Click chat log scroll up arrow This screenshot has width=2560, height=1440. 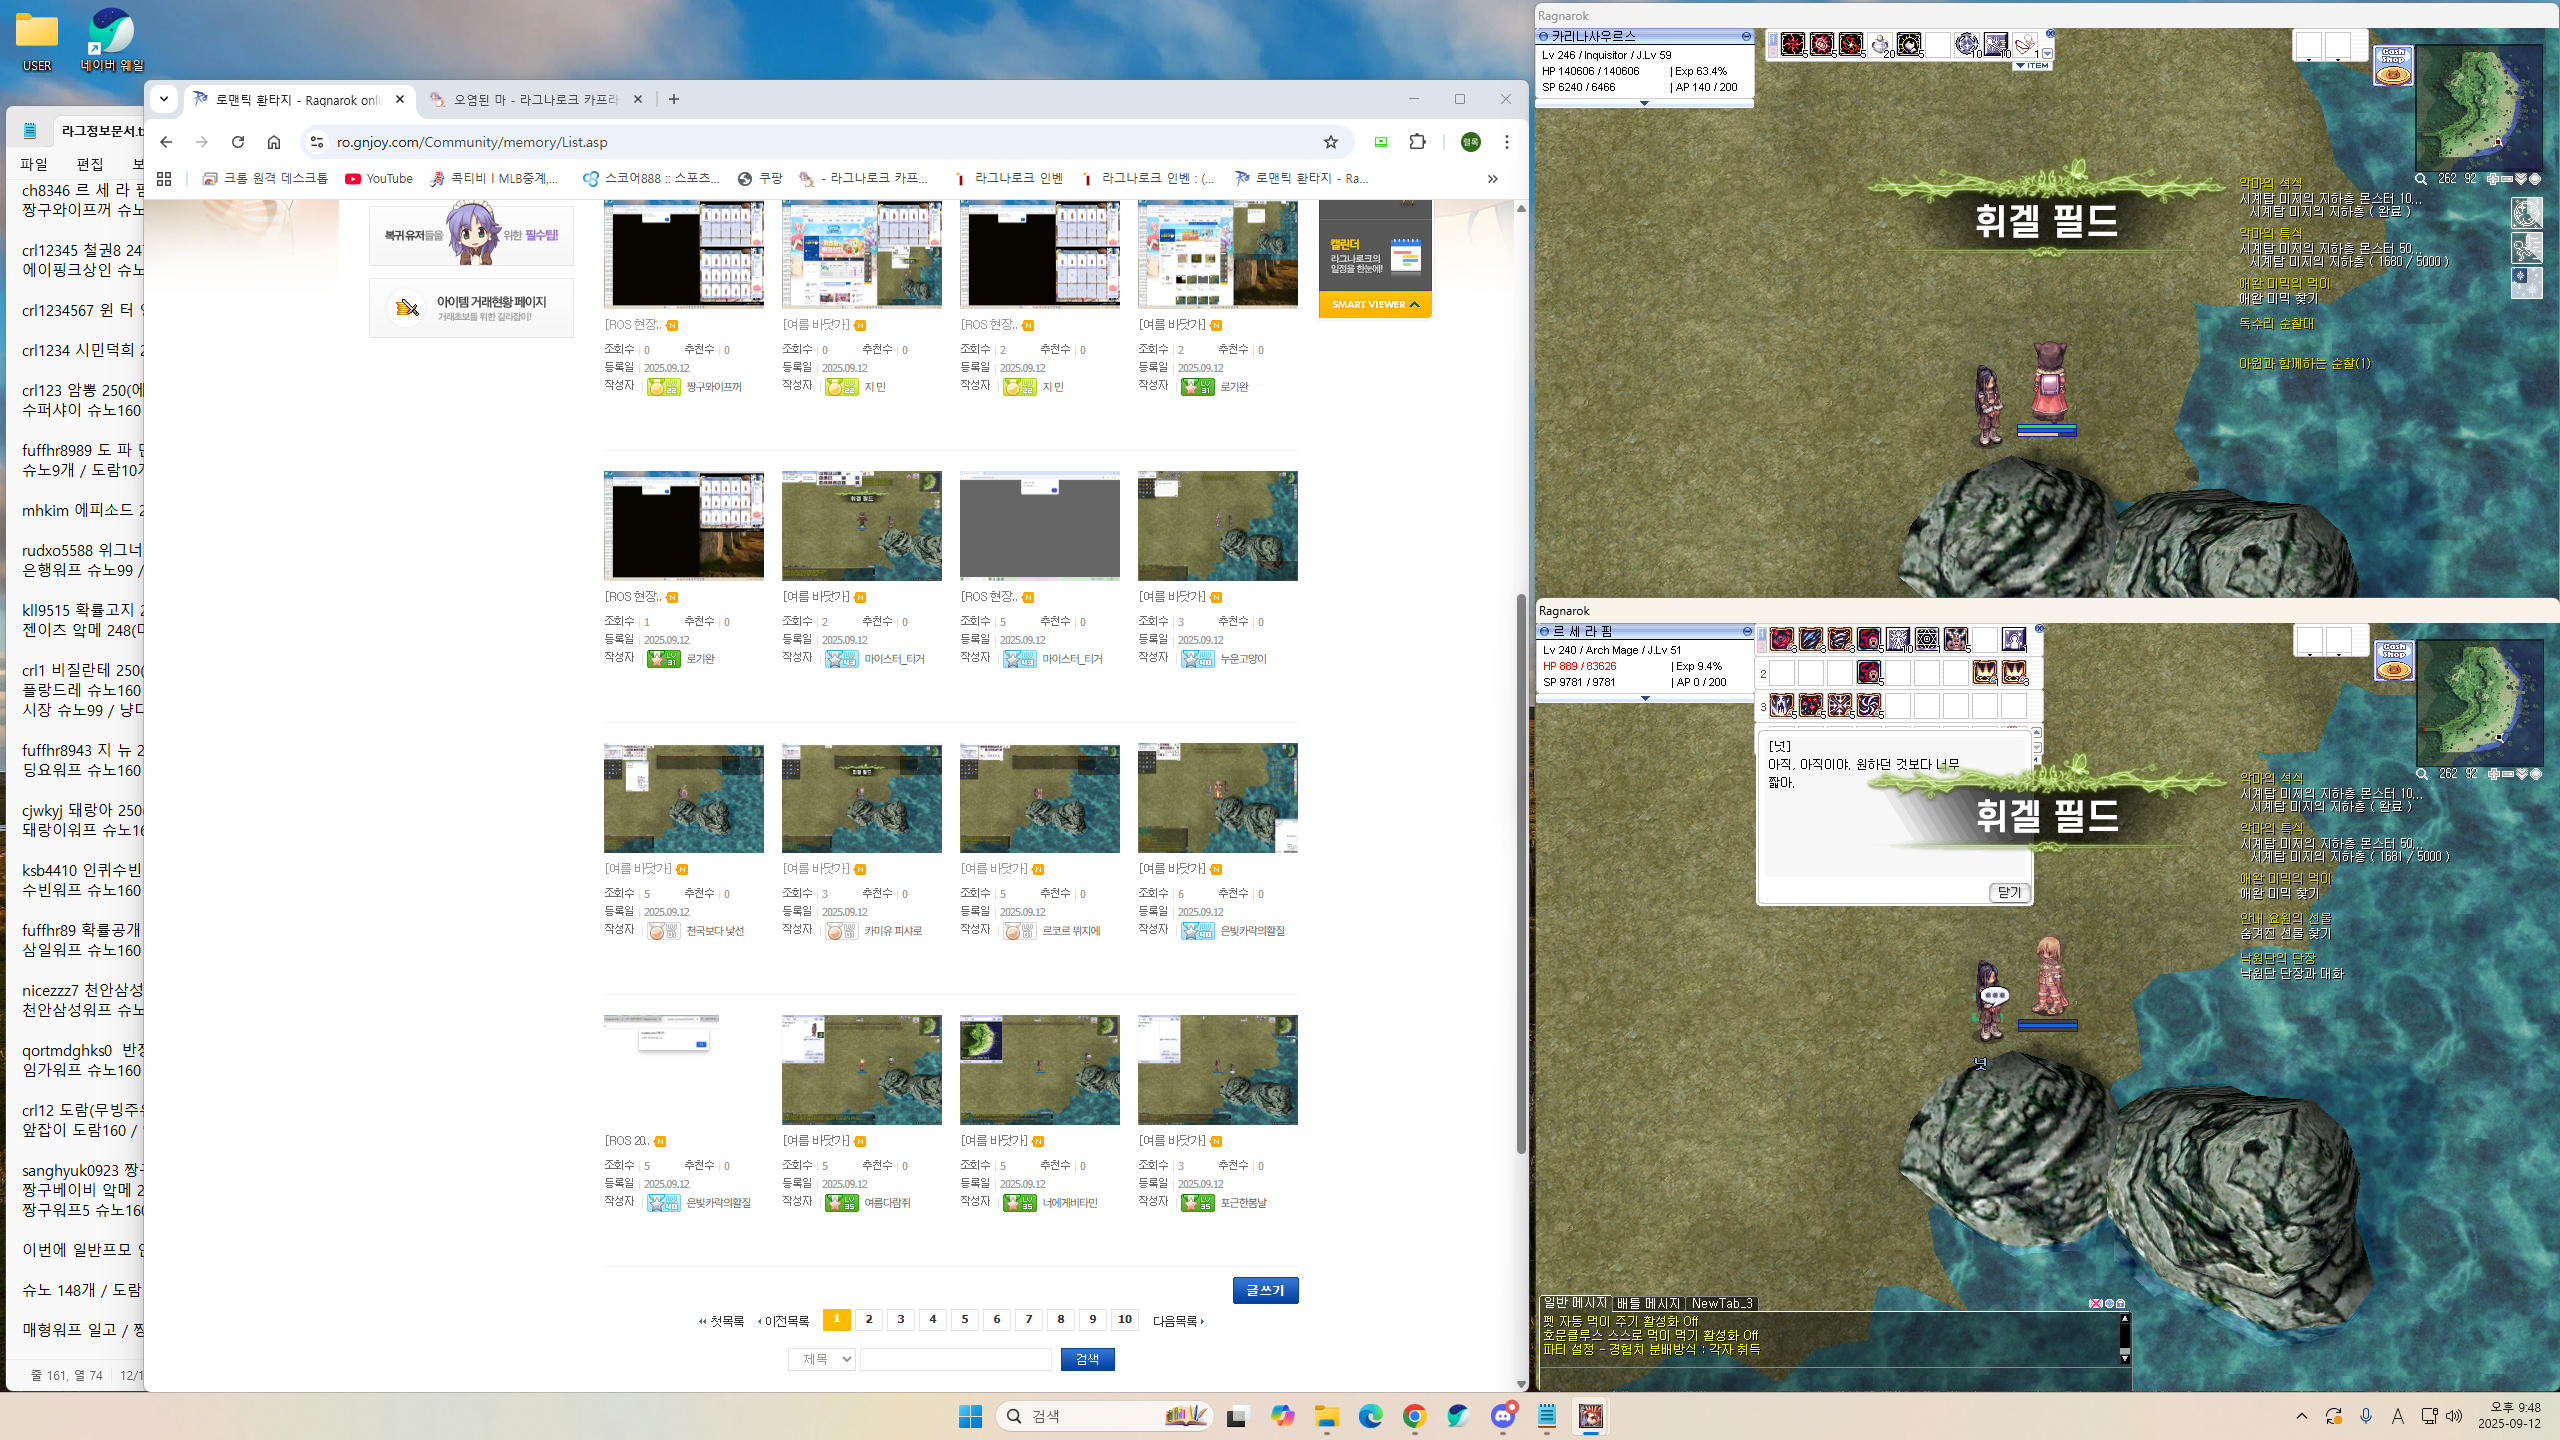(2124, 1319)
